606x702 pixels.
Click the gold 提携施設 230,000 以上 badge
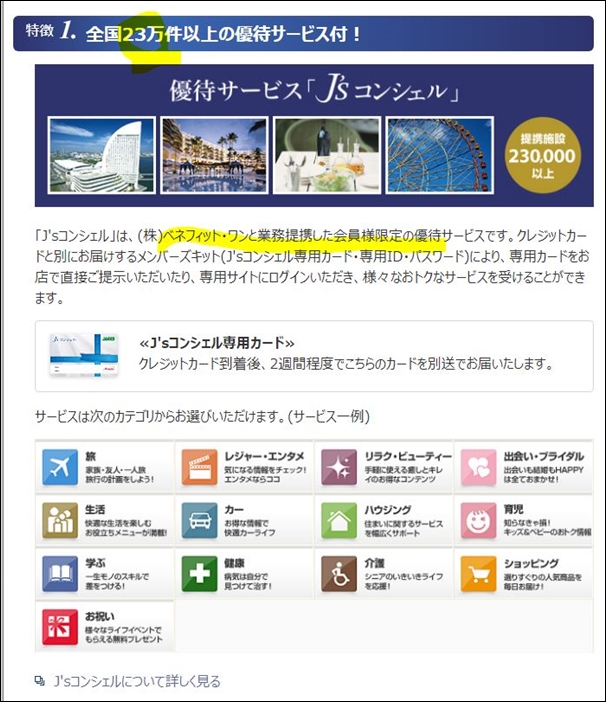click(x=542, y=155)
